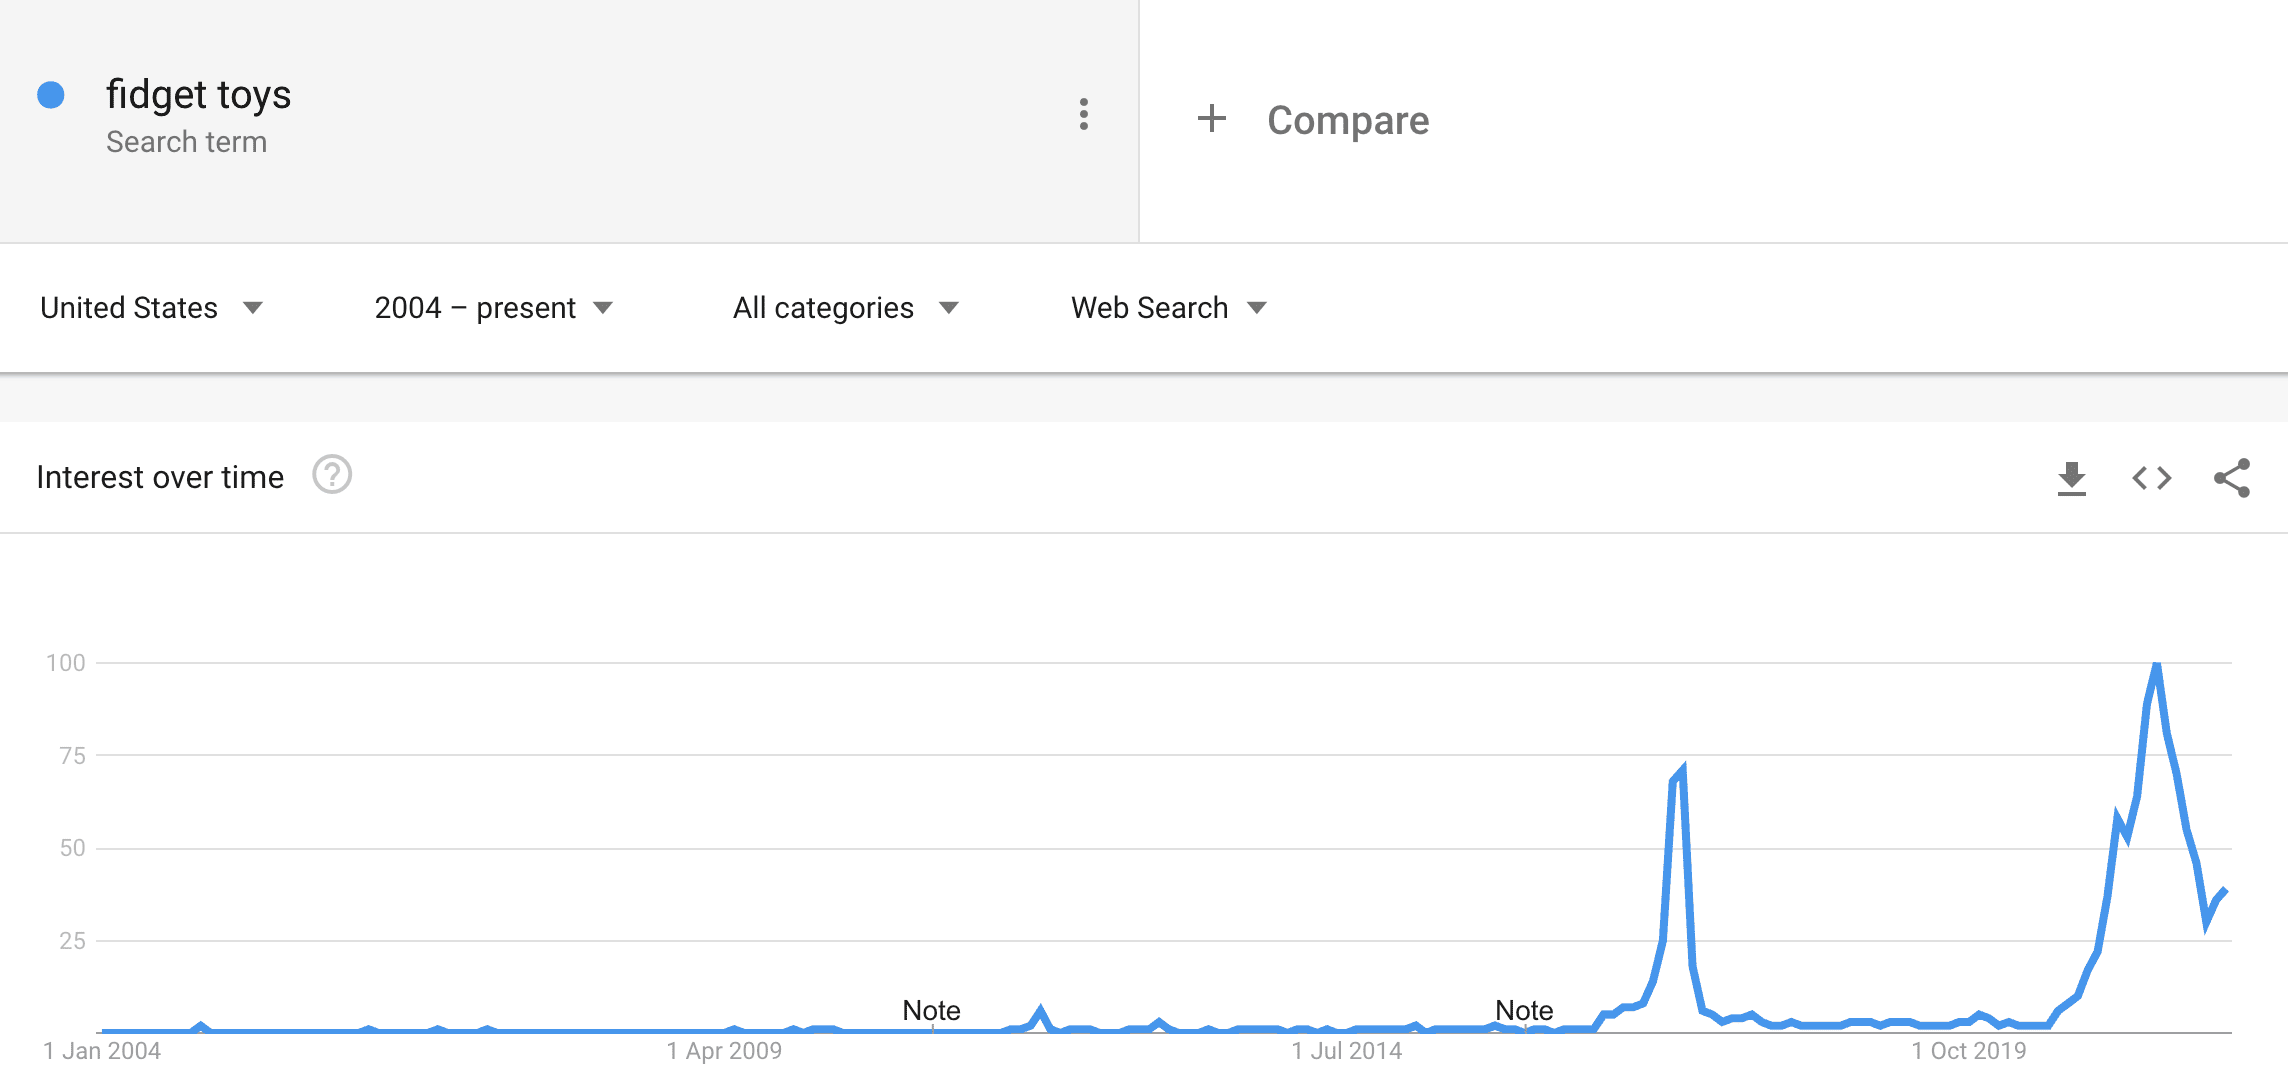The image size is (2288, 1084).
Task: Click the Search term label under fidget toys
Action: (x=186, y=142)
